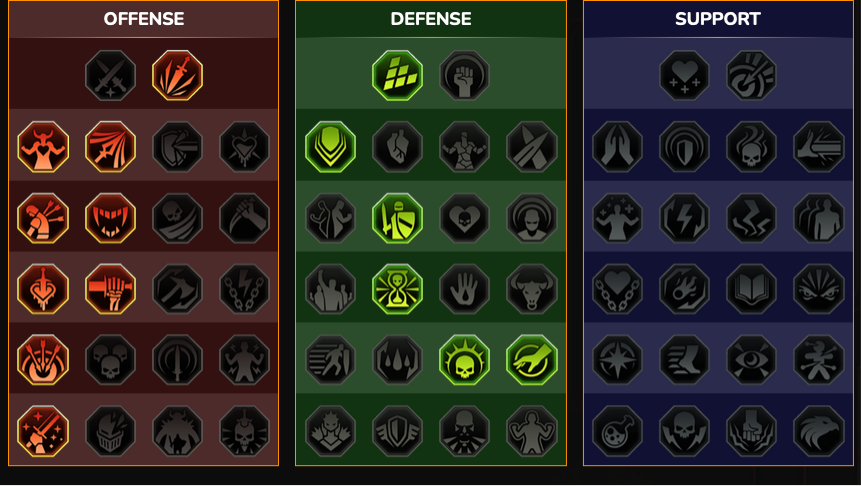This screenshot has height=486, width=861.
Task: Select the potion flask Support mastery
Action: [x=617, y=431]
